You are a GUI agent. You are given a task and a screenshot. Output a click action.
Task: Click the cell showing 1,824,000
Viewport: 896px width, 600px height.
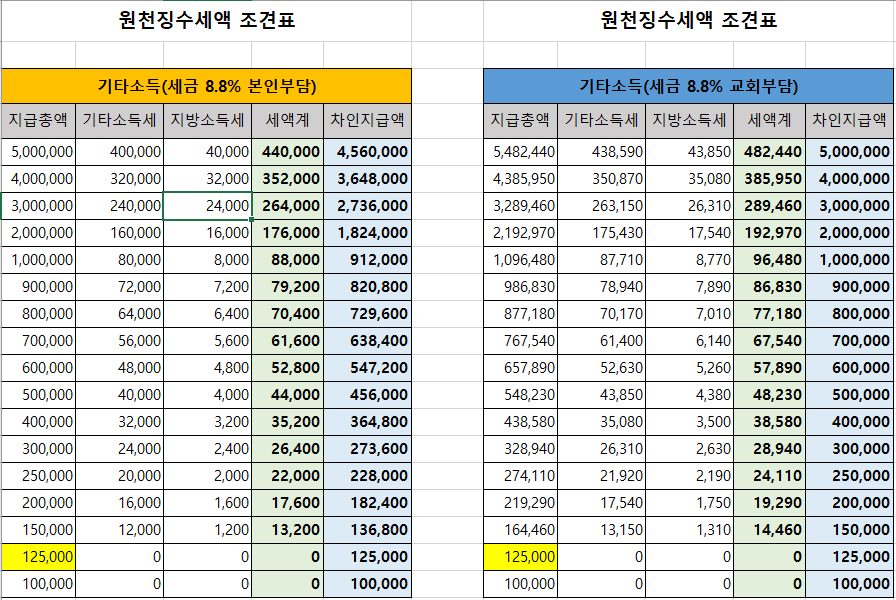pos(368,233)
